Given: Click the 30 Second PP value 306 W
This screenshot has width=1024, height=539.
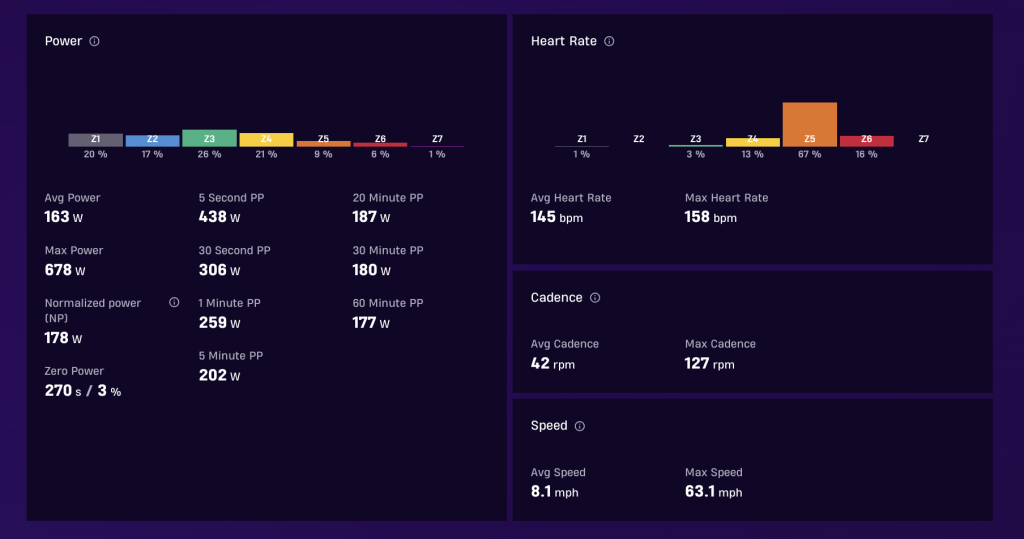Looking at the screenshot, I should coord(219,270).
